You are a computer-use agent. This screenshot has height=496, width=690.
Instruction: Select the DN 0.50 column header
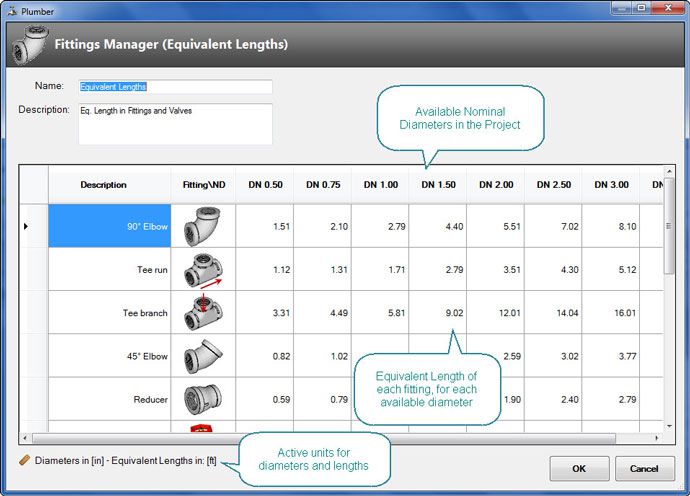click(x=265, y=185)
